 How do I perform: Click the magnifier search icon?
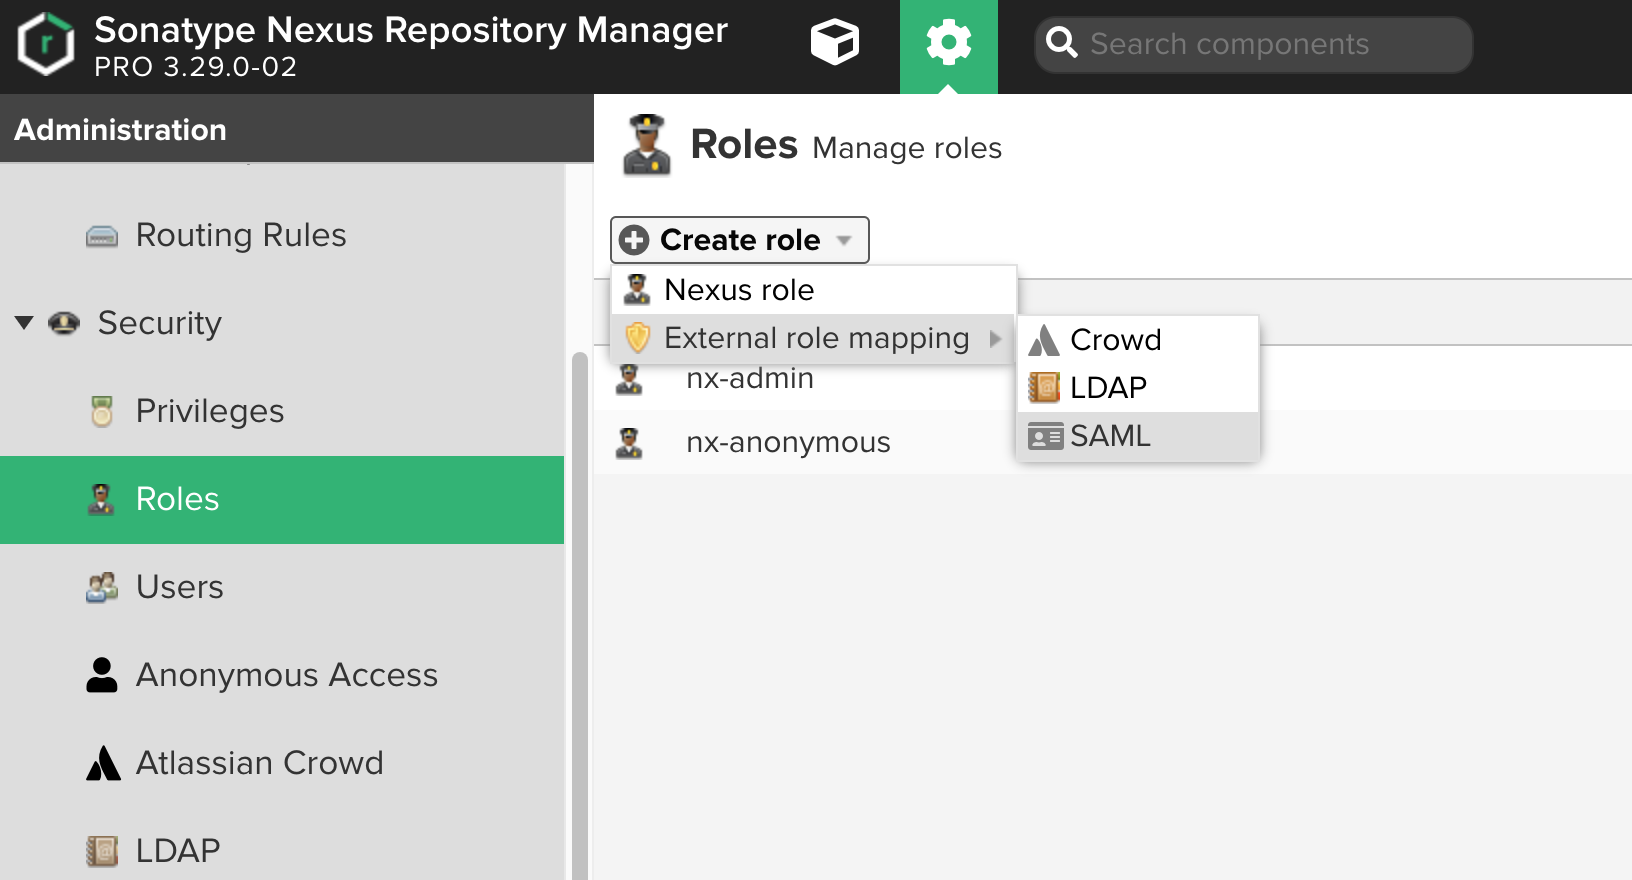1061,43
